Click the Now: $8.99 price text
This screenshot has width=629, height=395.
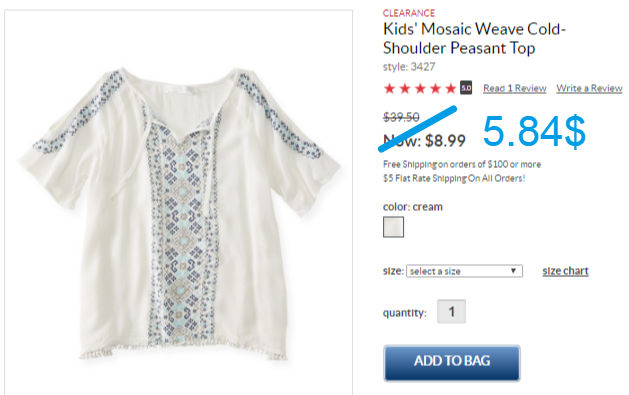click(x=424, y=141)
